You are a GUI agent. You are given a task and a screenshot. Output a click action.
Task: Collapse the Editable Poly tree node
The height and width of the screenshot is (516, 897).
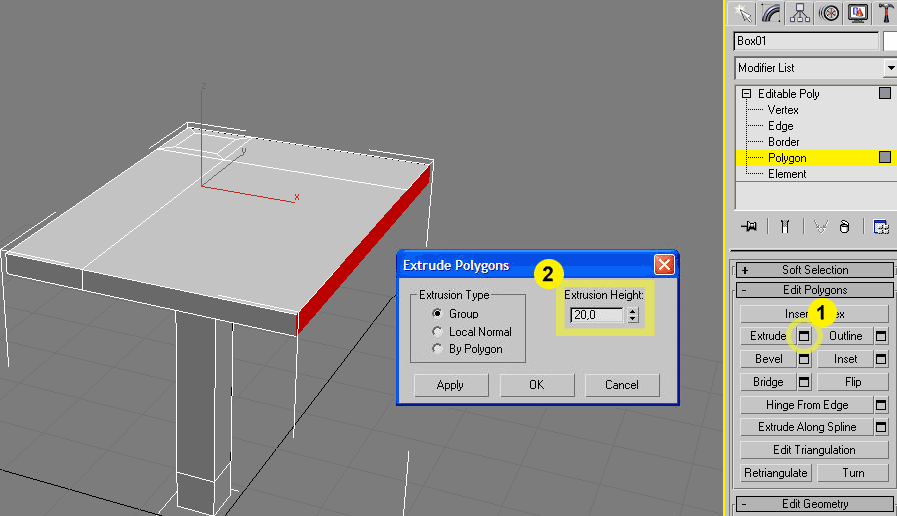(746, 94)
